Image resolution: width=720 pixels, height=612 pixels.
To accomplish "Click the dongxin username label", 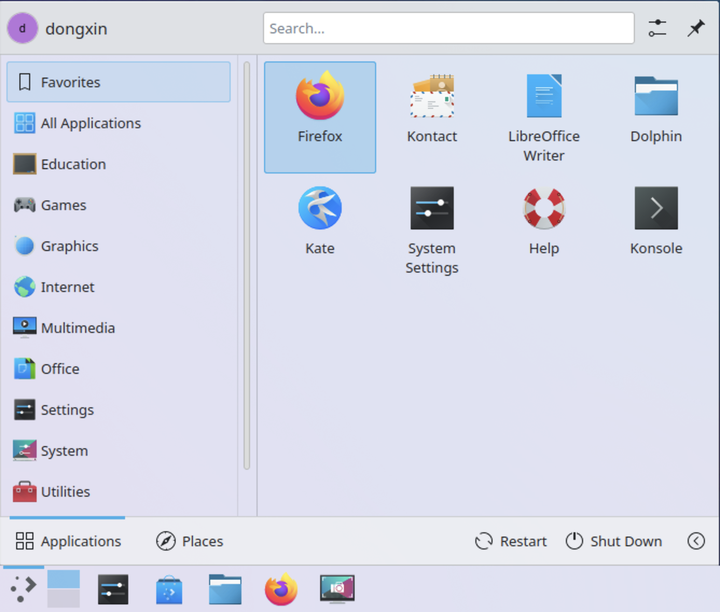I will [76, 29].
